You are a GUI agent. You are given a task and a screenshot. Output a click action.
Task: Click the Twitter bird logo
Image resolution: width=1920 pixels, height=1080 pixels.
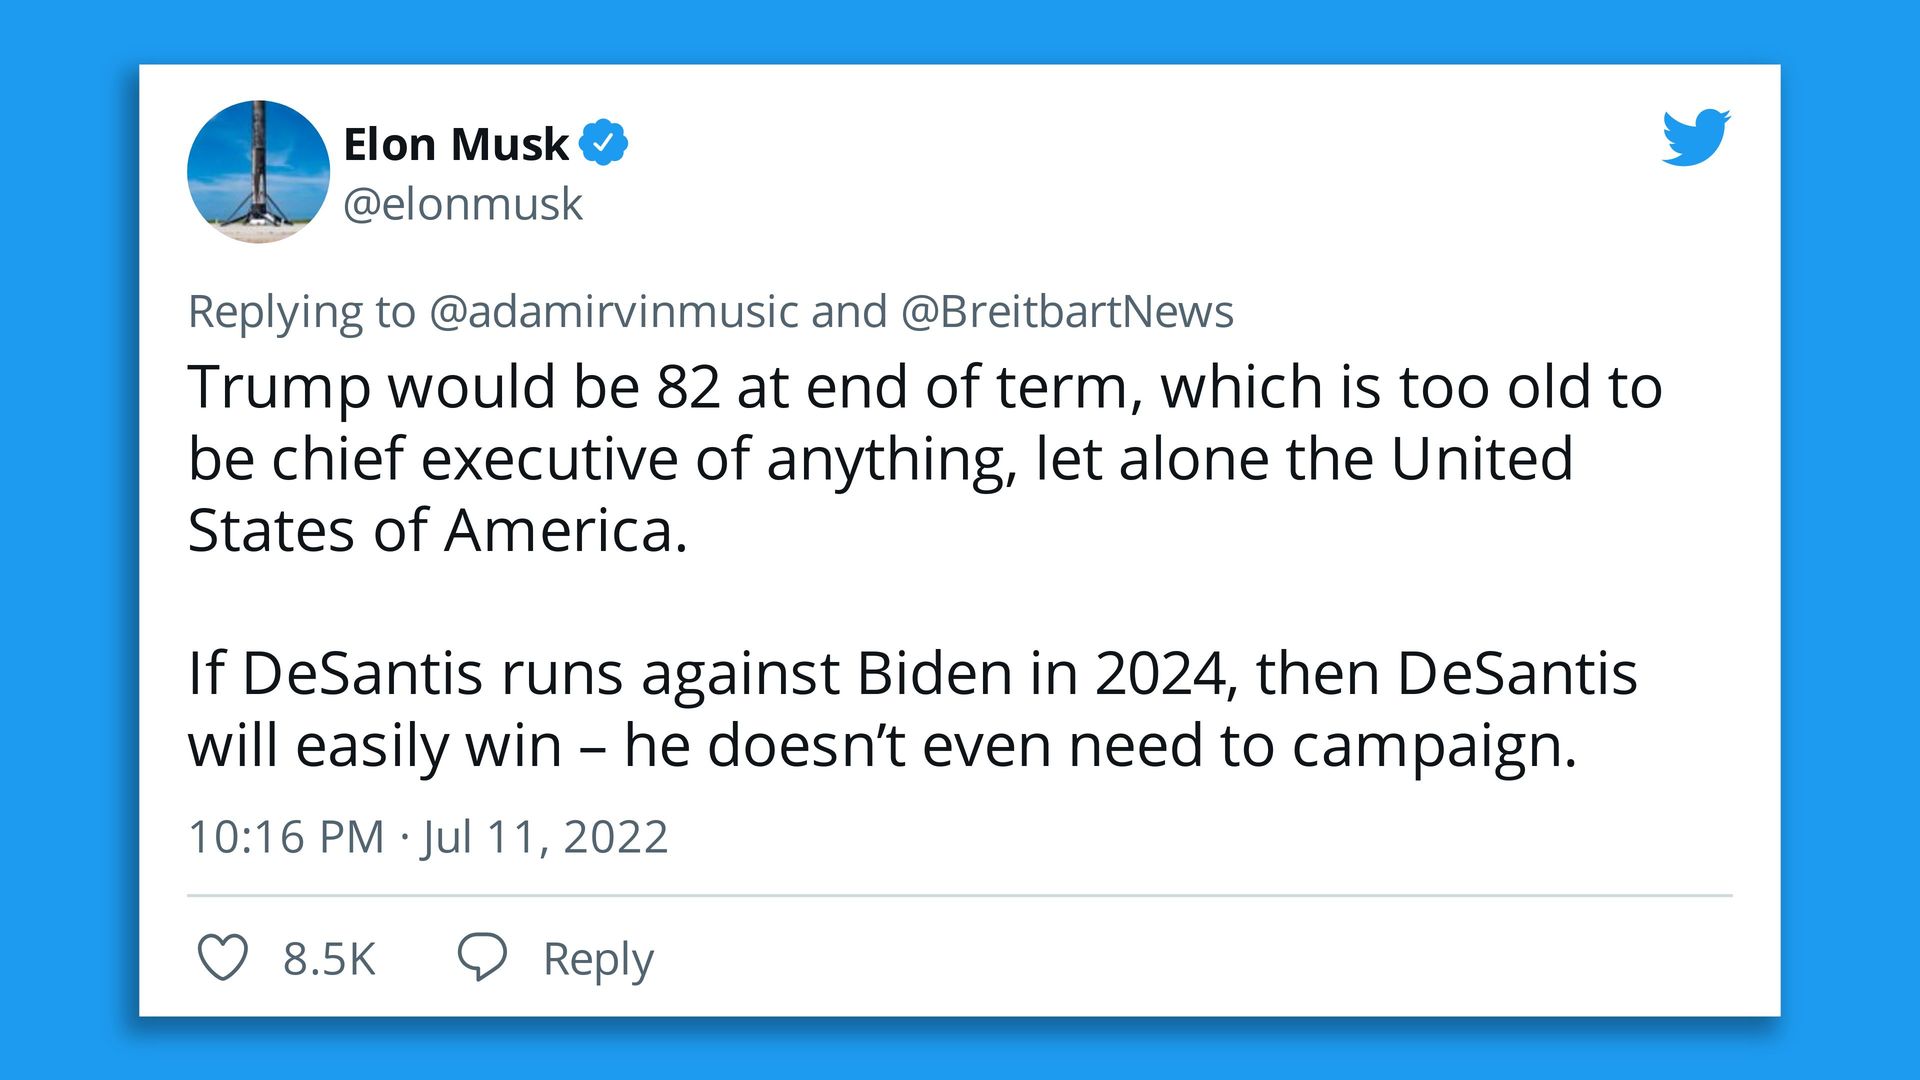(x=1696, y=137)
